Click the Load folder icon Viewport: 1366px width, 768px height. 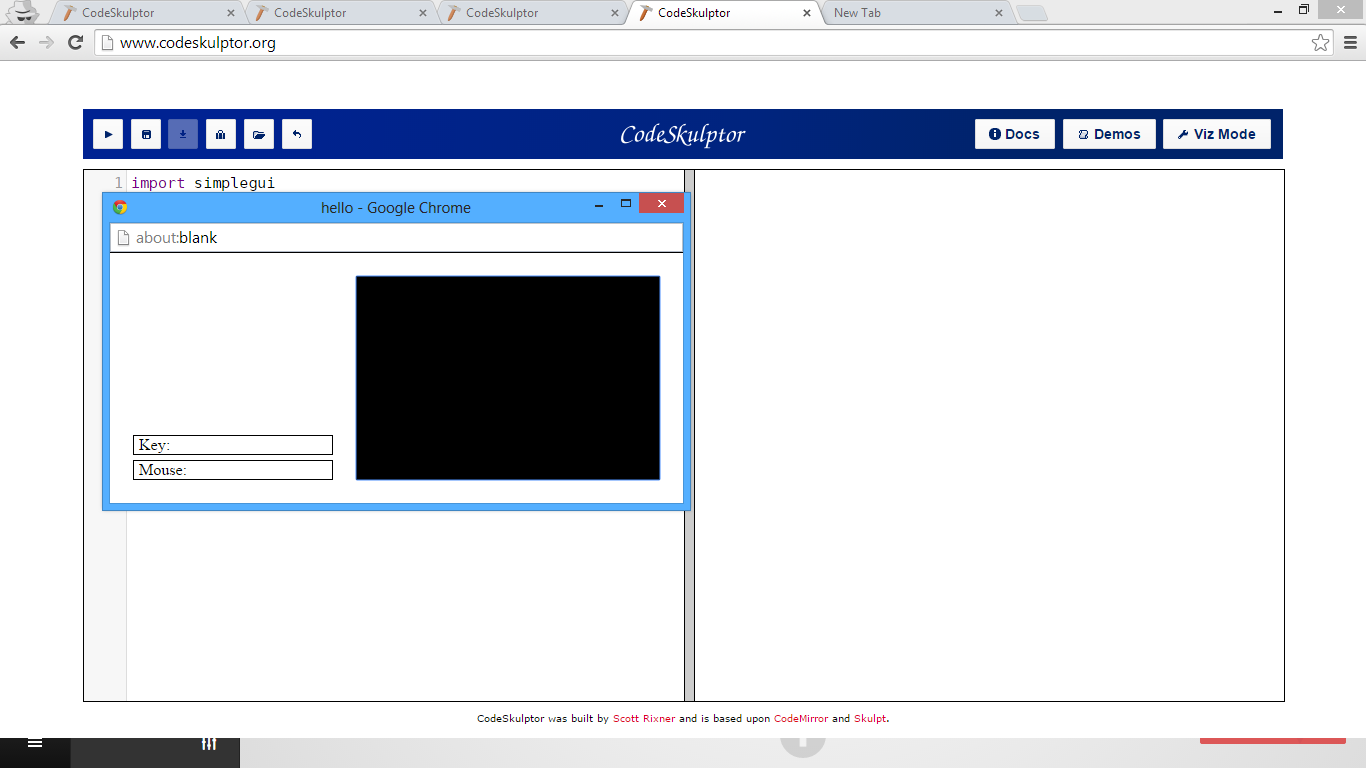(x=259, y=134)
